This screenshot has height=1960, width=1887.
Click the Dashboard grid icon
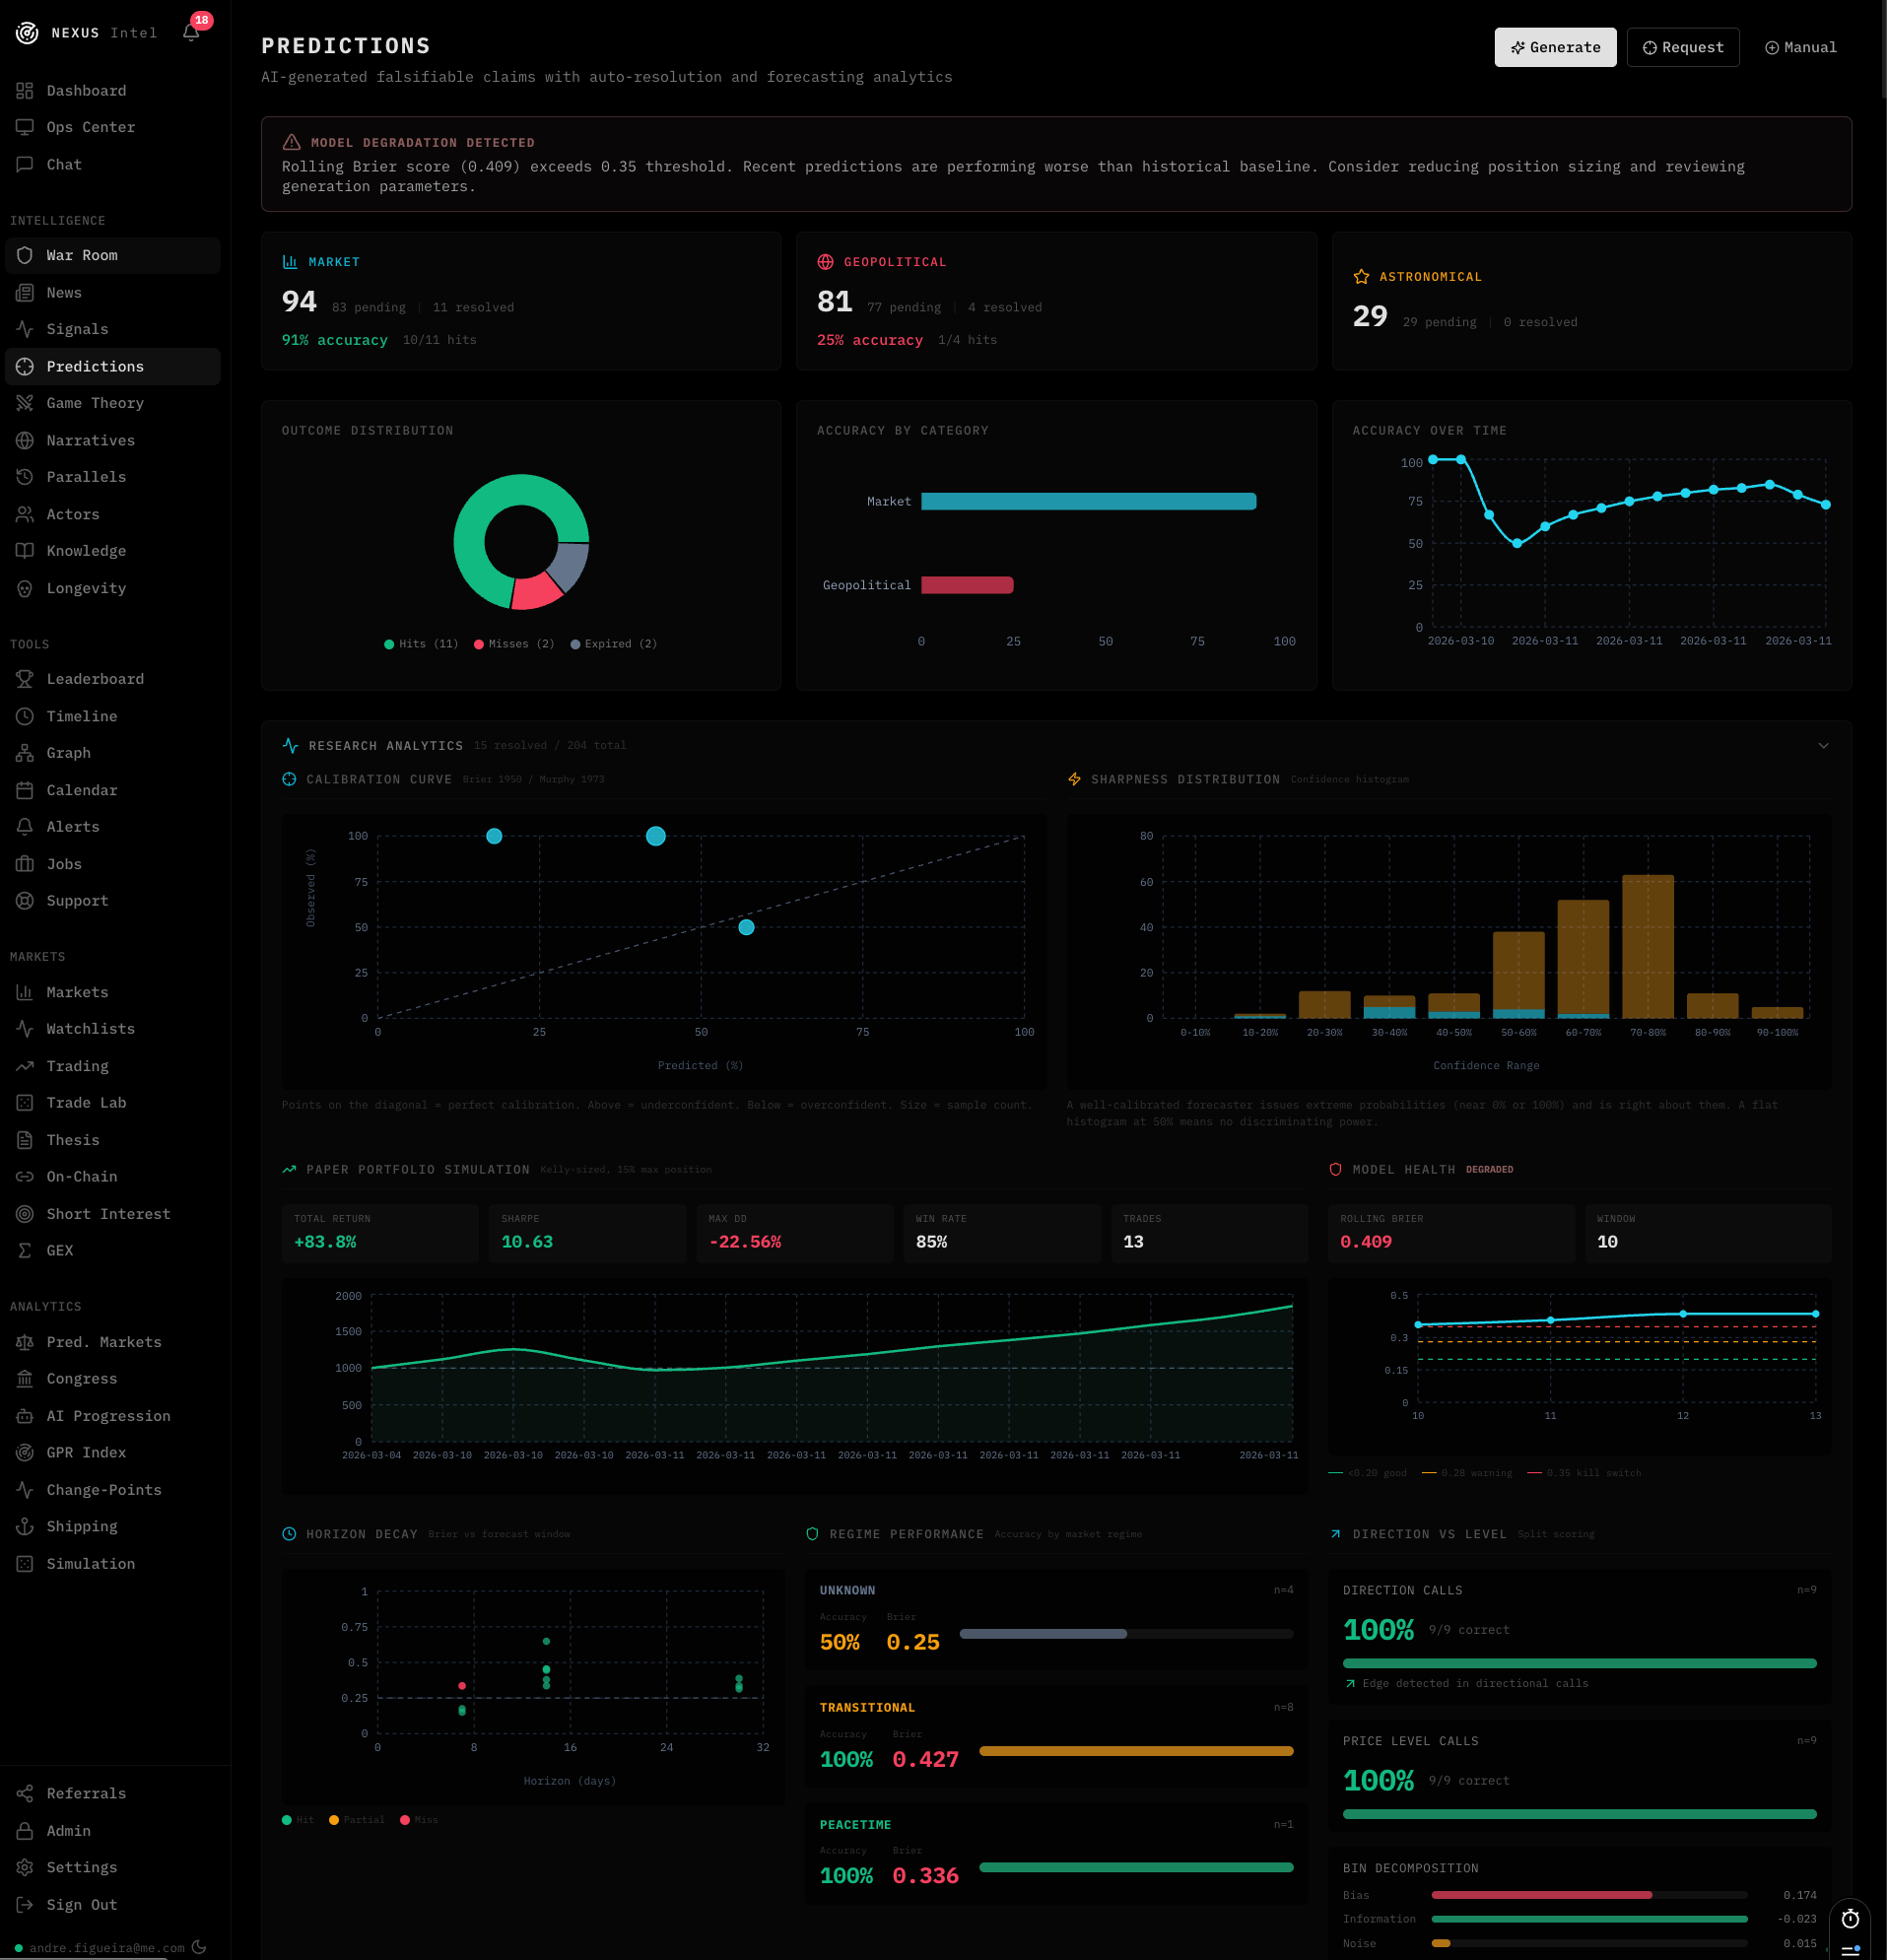click(25, 91)
